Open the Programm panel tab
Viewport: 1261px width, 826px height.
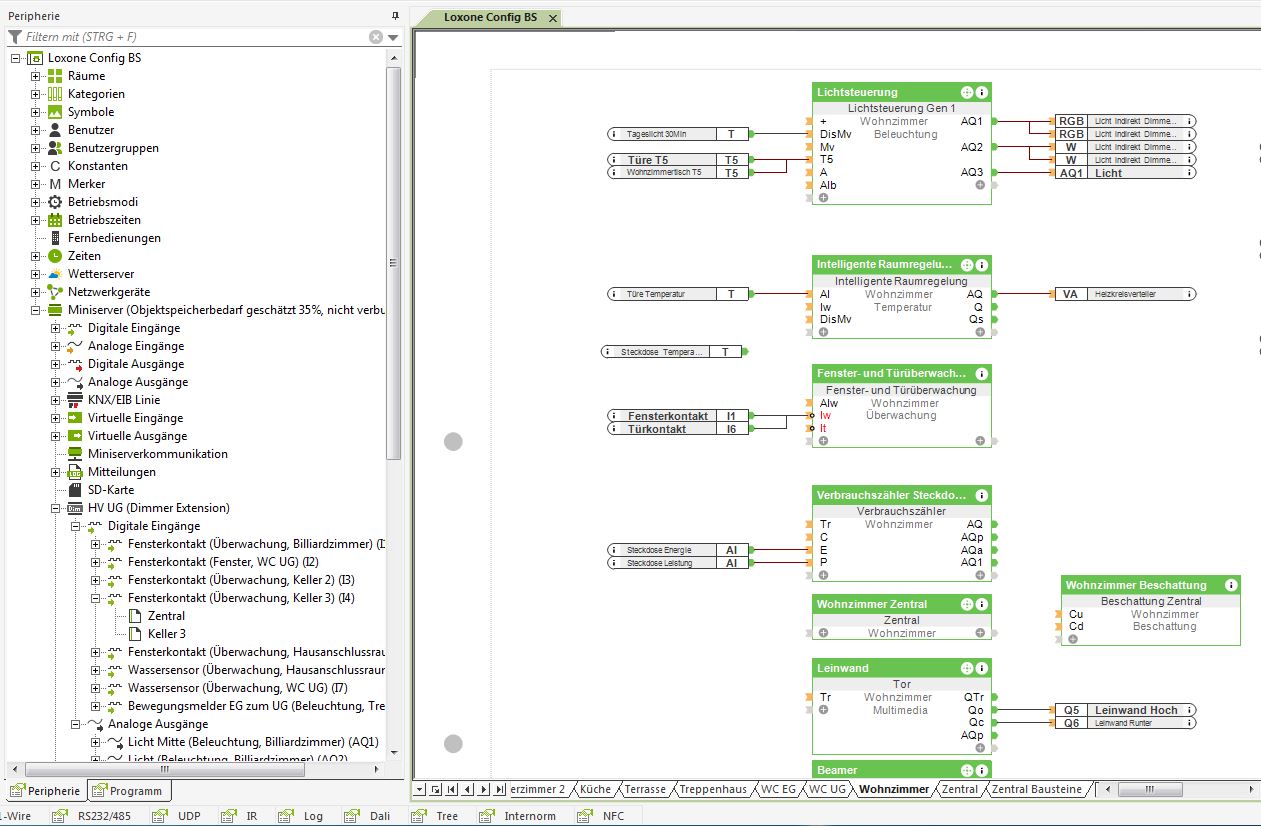click(x=128, y=790)
